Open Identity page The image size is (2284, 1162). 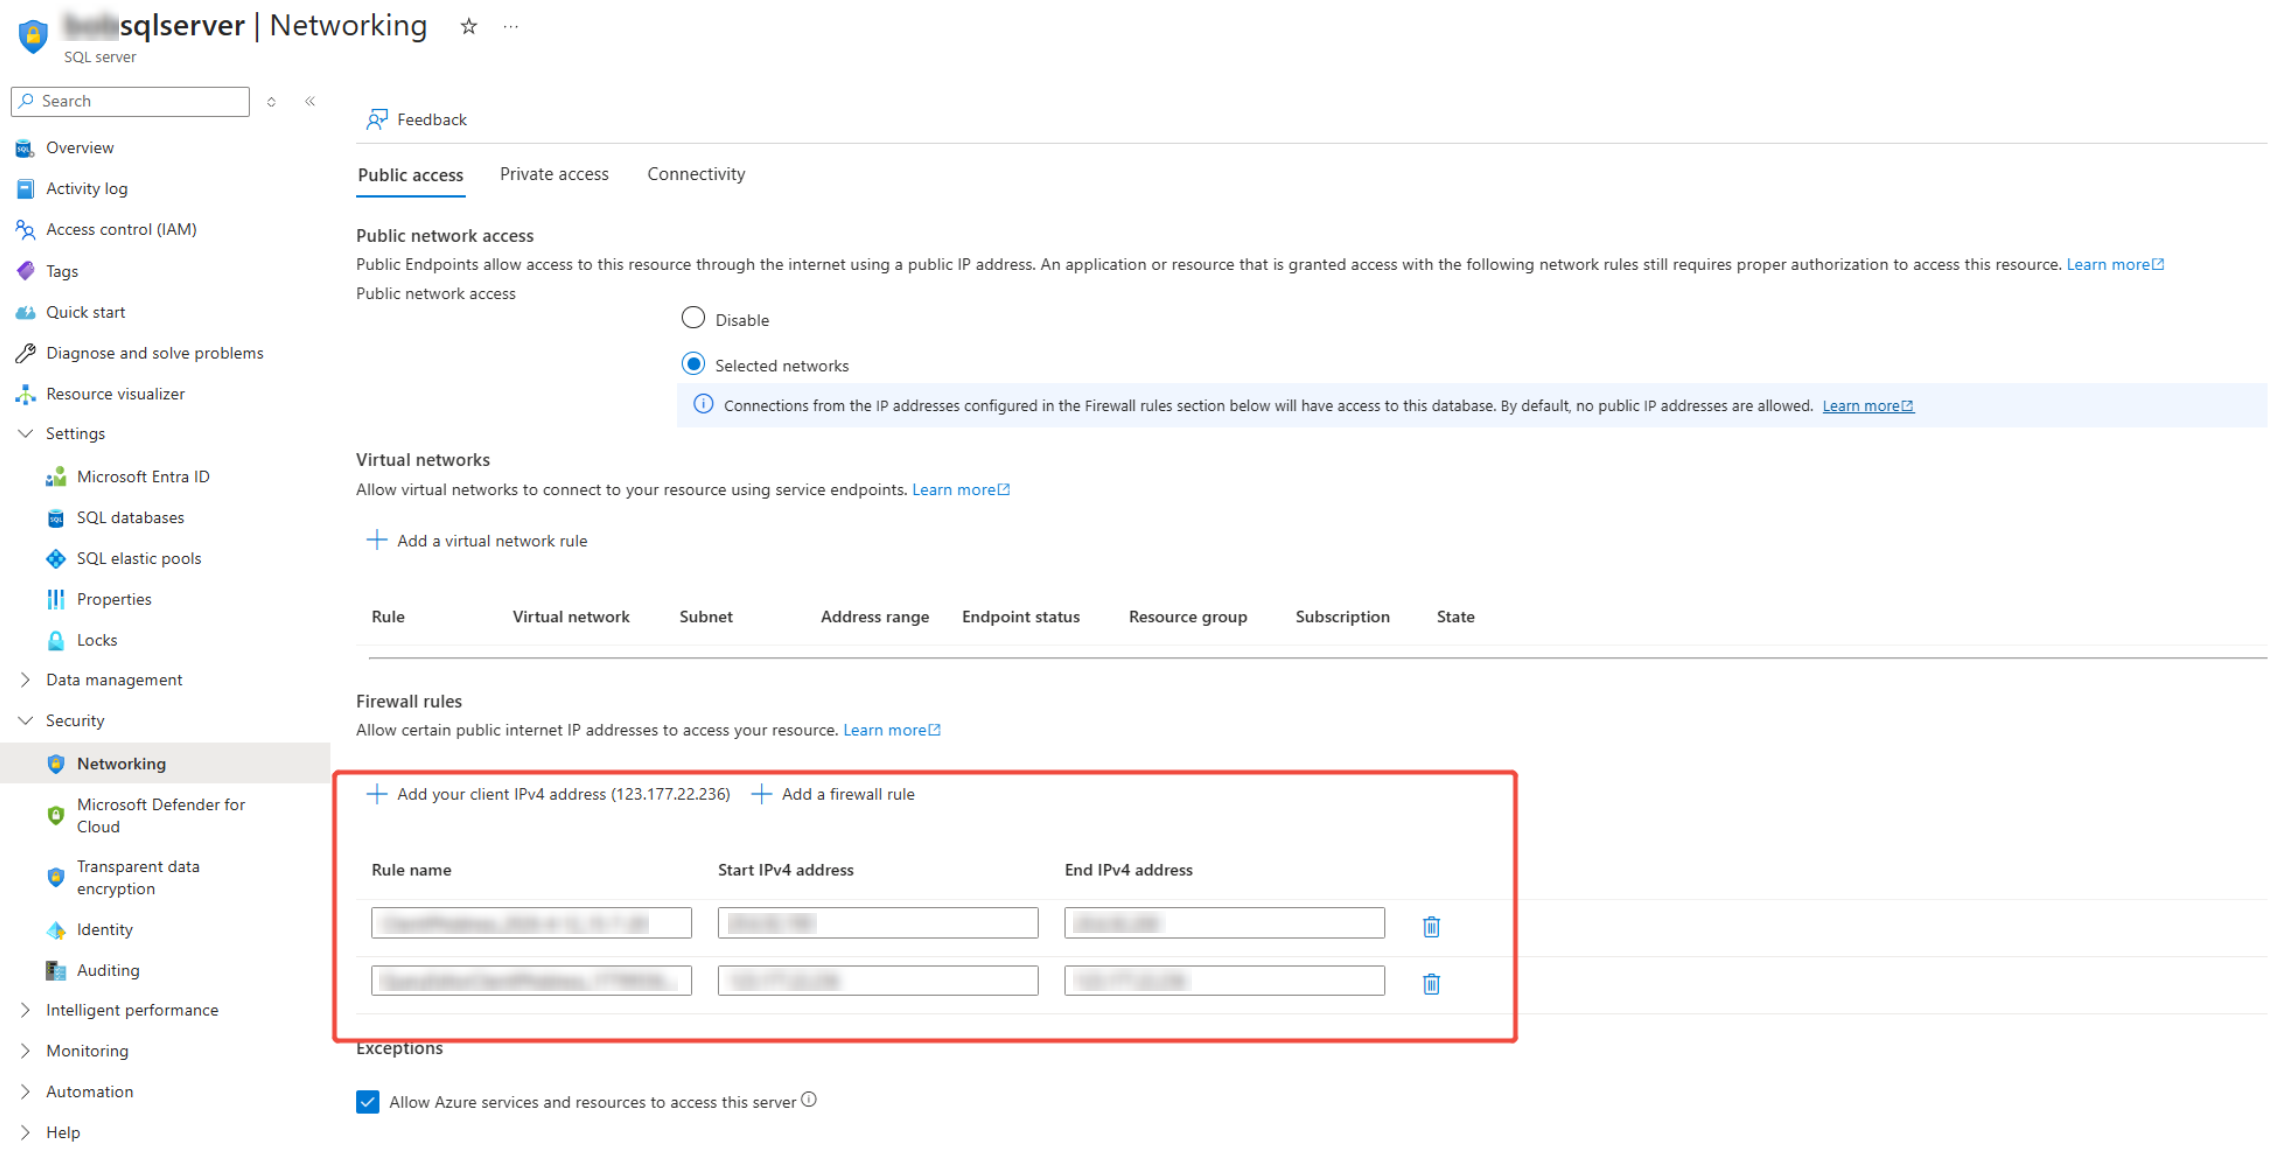(x=104, y=930)
